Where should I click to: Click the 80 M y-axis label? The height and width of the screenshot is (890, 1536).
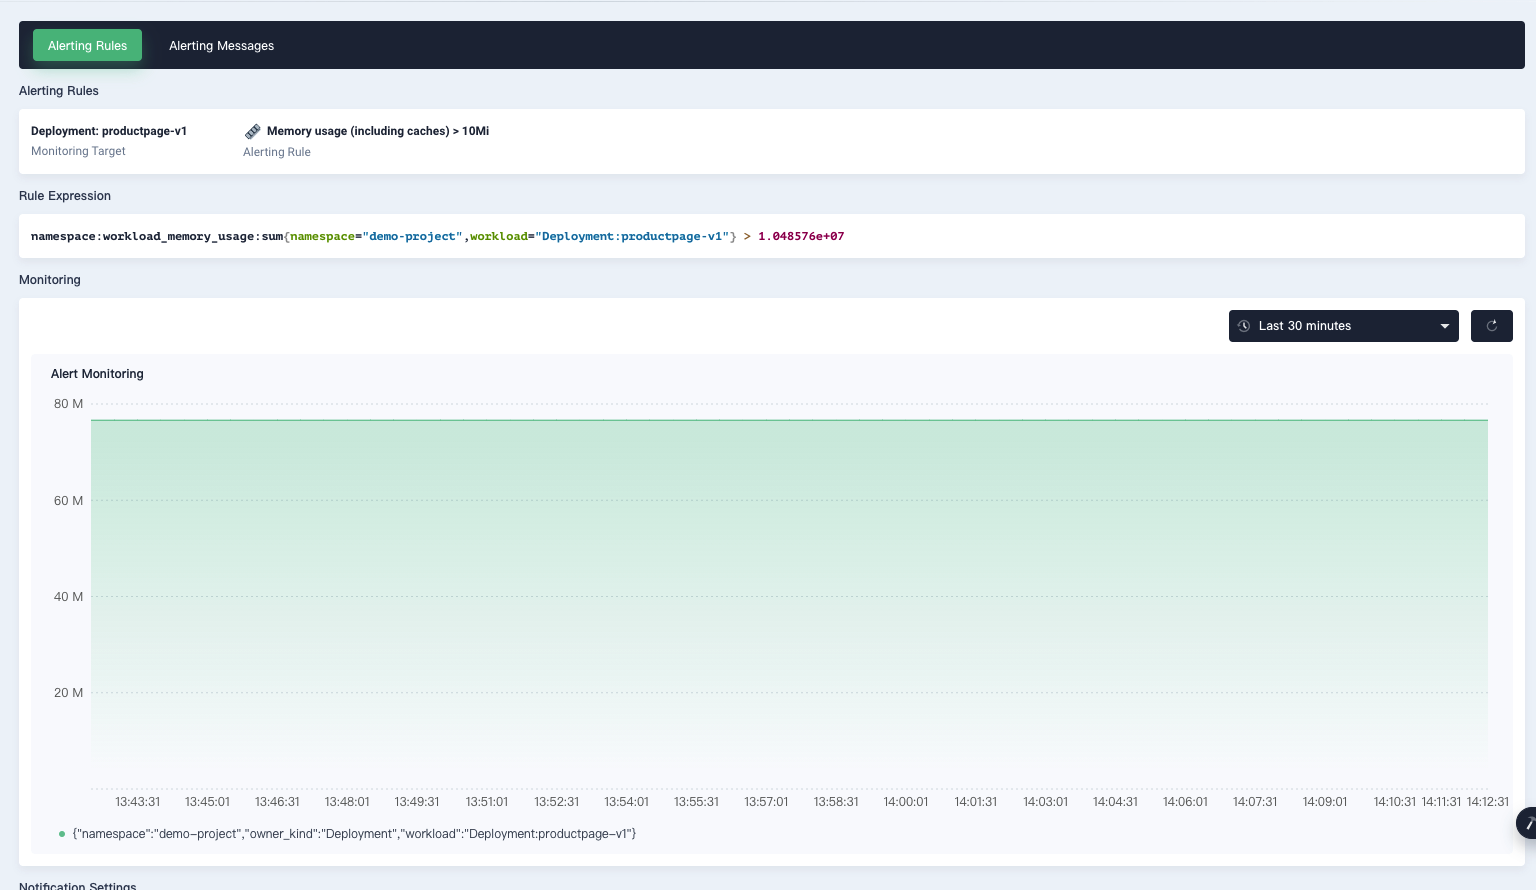[x=68, y=404]
